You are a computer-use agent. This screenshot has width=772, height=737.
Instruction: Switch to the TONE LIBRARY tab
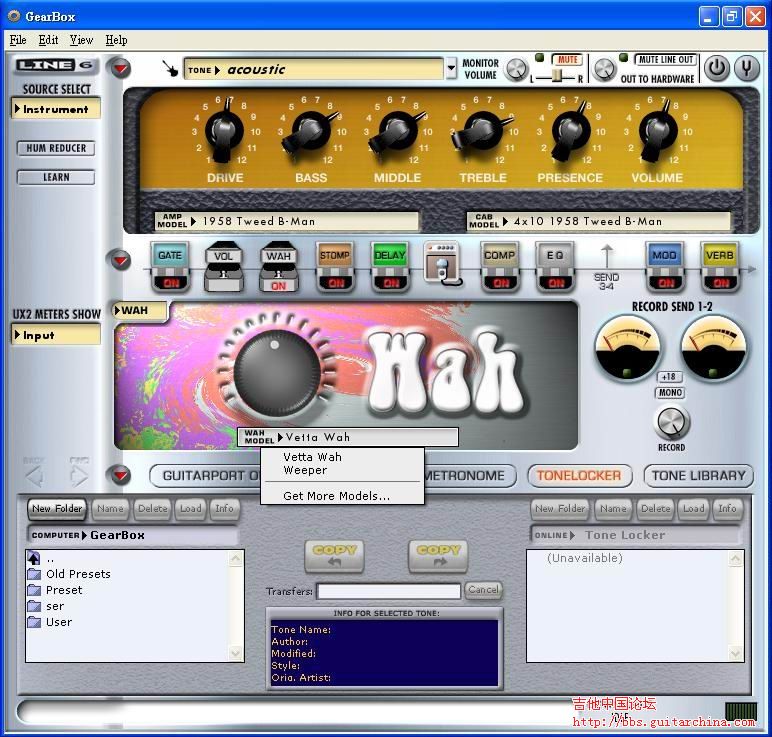699,476
